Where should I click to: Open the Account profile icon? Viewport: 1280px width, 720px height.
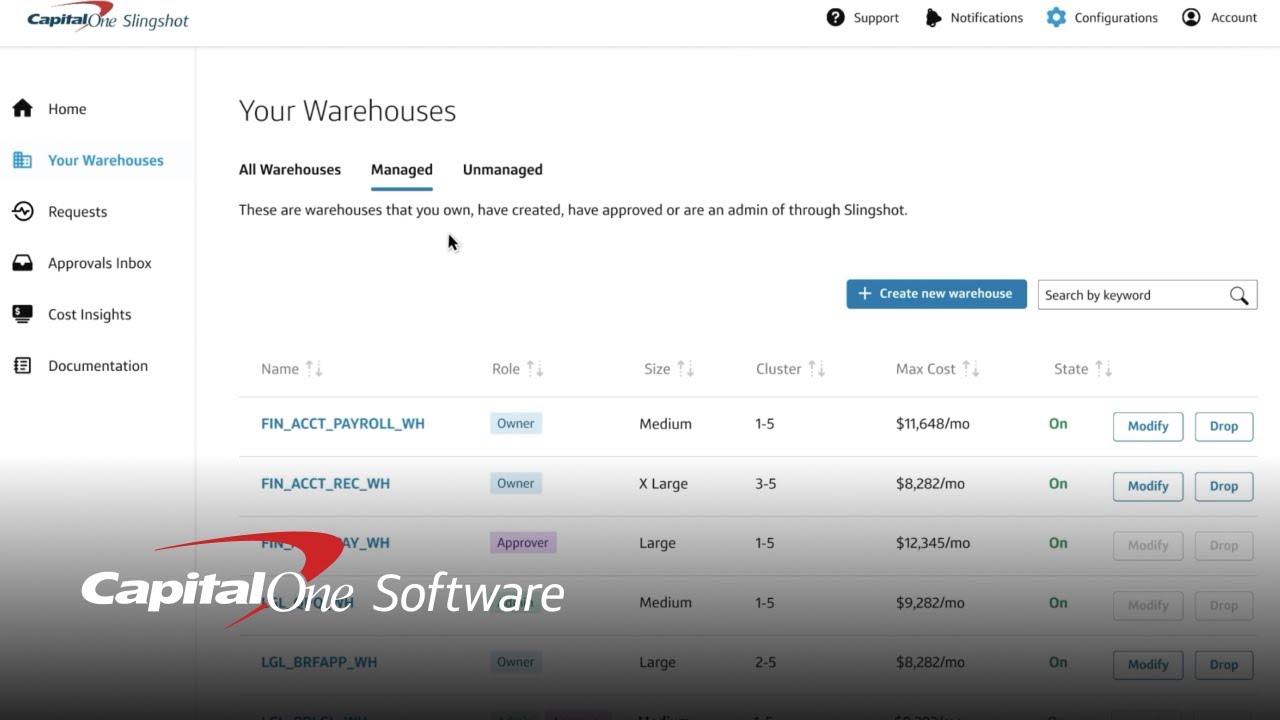pyautogui.click(x=1191, y=17)
